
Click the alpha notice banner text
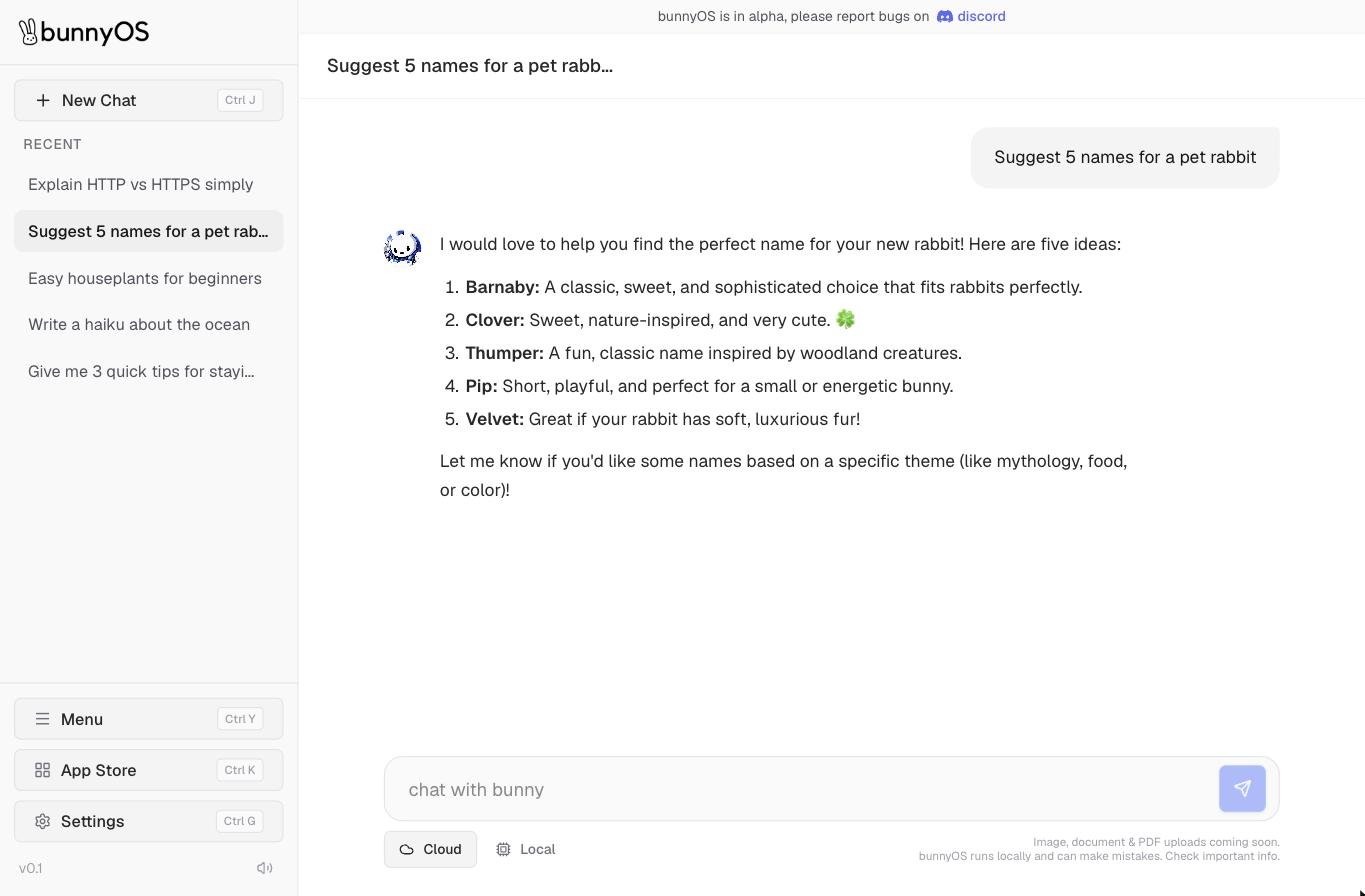794,16
